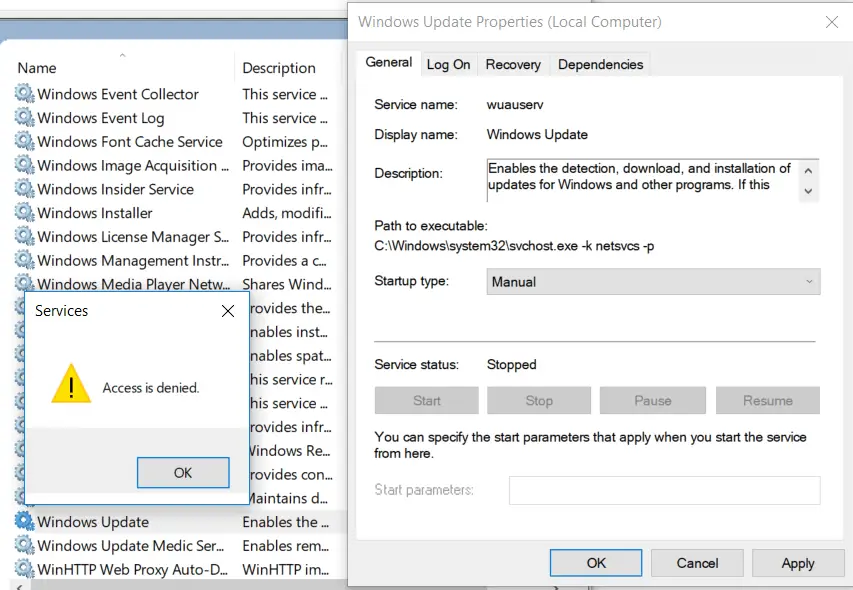Screen dimensions: 853x590
Task: Select the Windows Font Cache Service name
Action: click(x=129, y=141)
